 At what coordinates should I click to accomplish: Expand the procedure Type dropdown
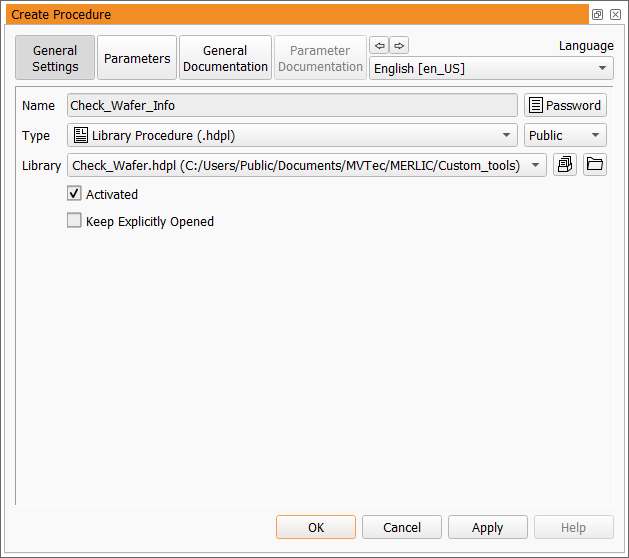pyautogui.click(x=292, y=136)
